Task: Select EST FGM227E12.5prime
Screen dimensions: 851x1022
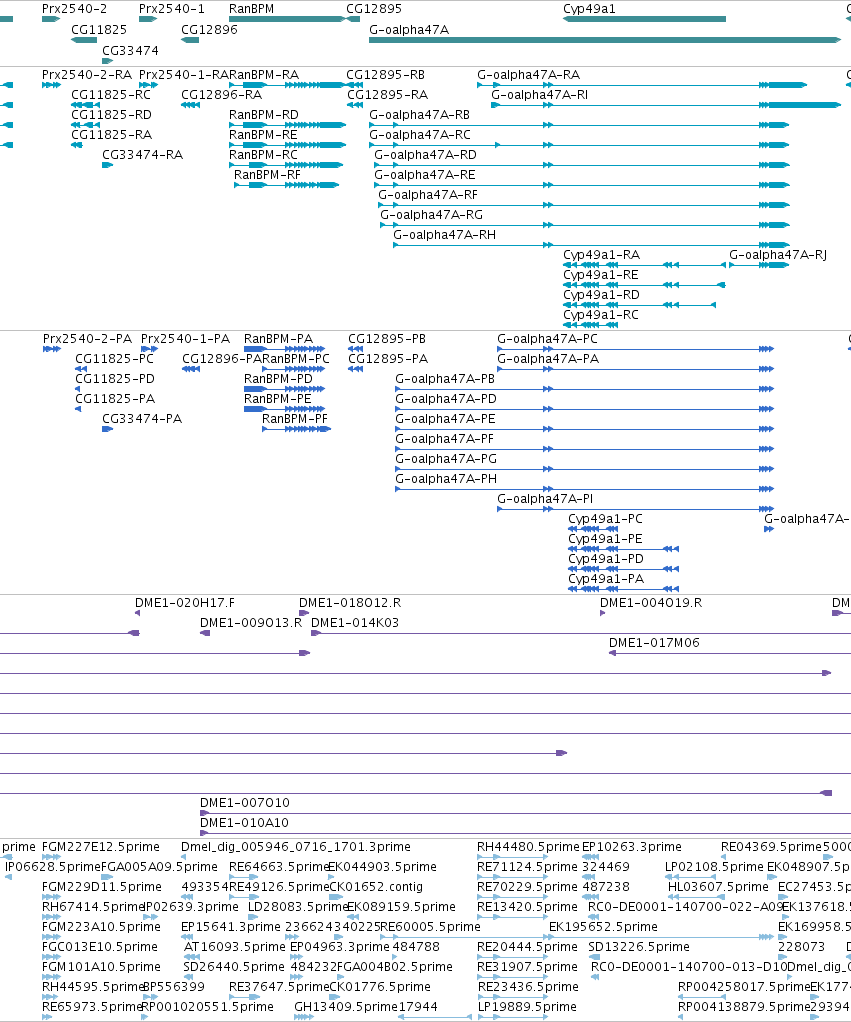Action: 100,847
